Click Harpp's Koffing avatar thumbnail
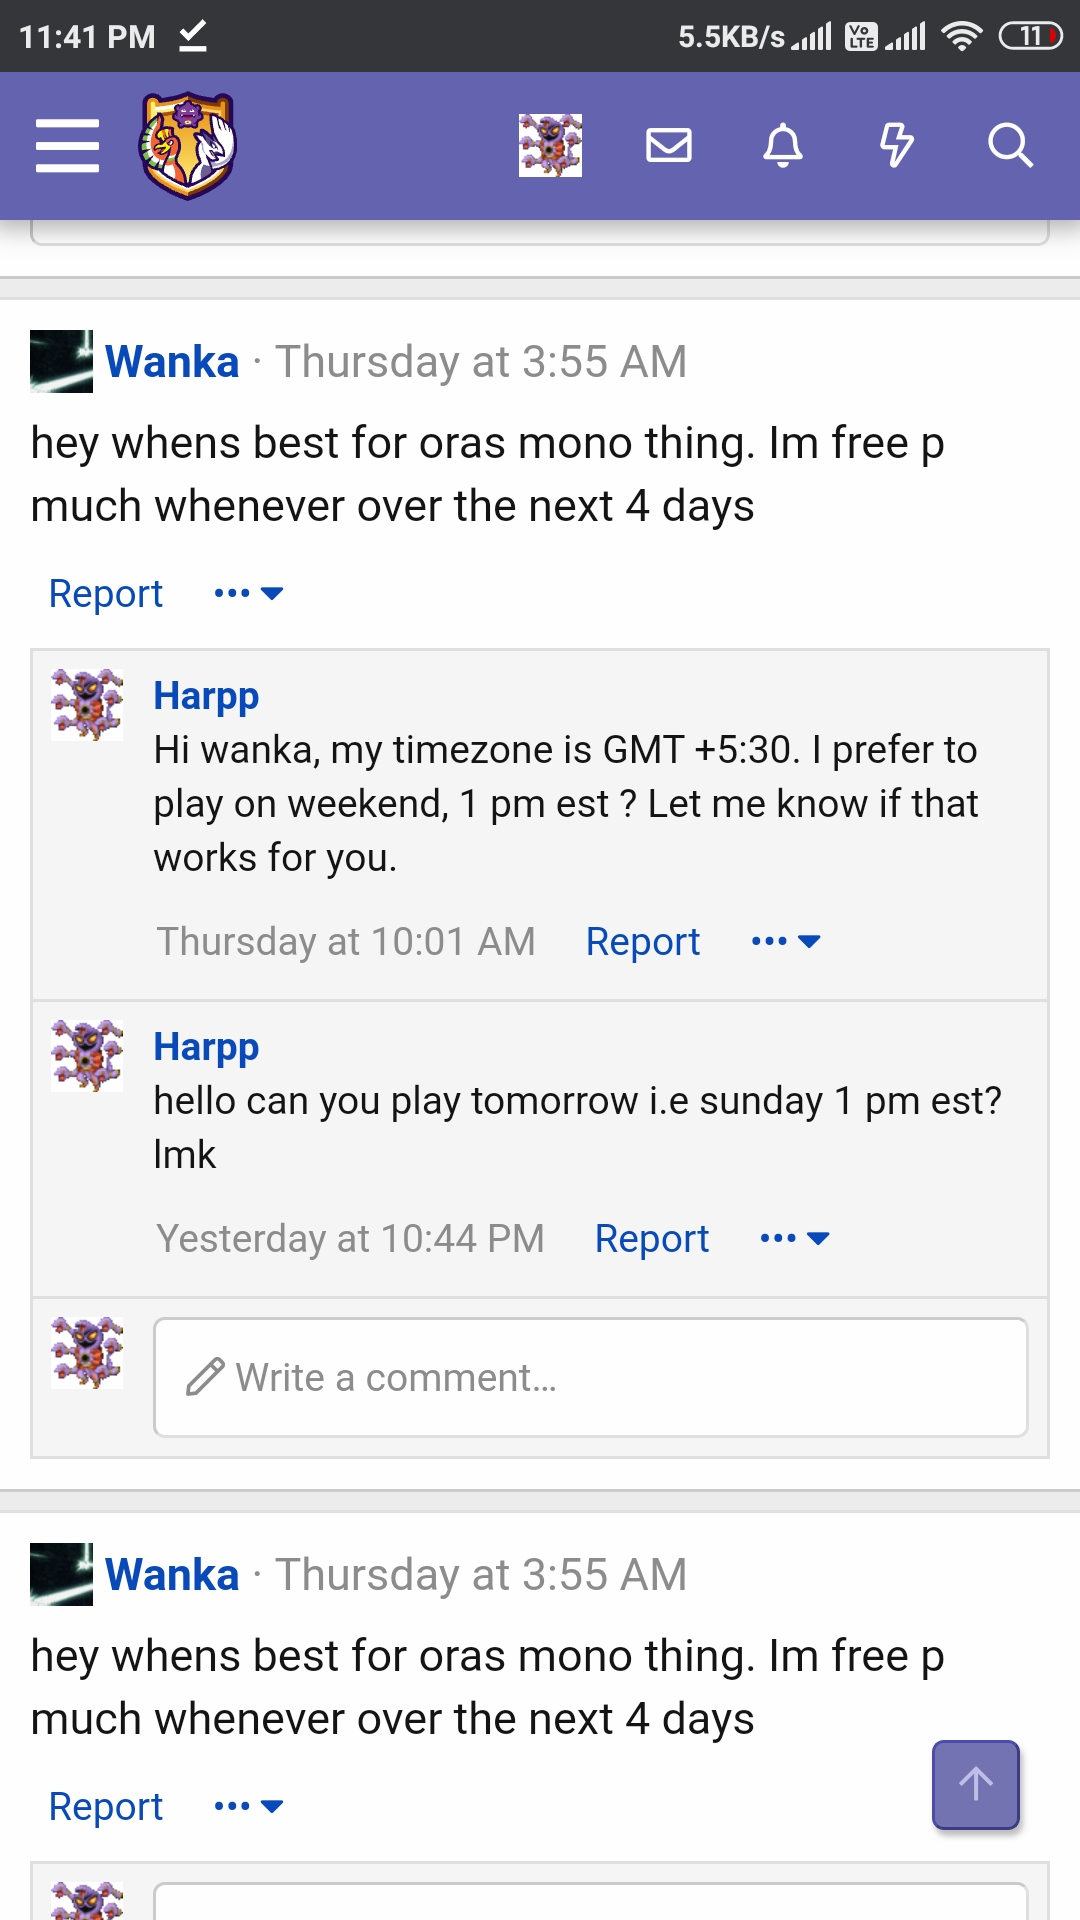Image resolution: width=1080 pixels, height=1920 pixels. [85, 705]
